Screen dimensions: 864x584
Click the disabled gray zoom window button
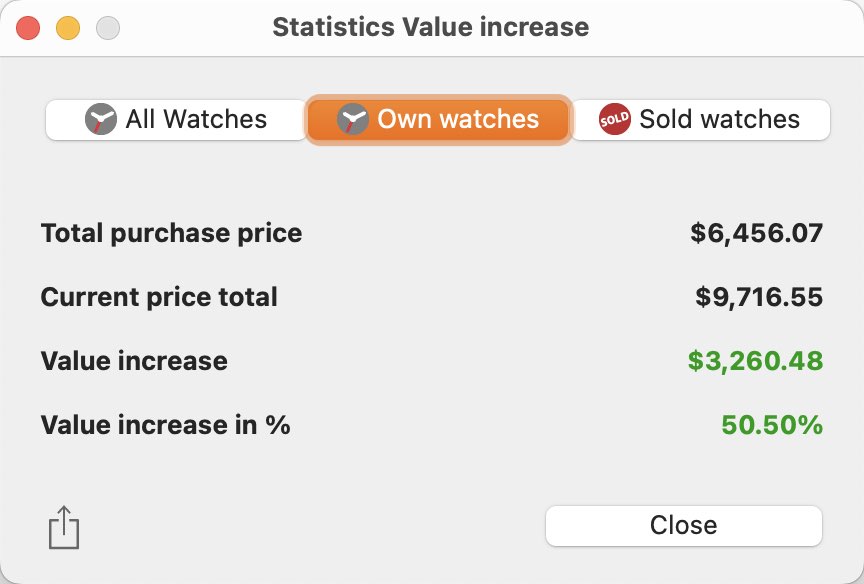108,28
